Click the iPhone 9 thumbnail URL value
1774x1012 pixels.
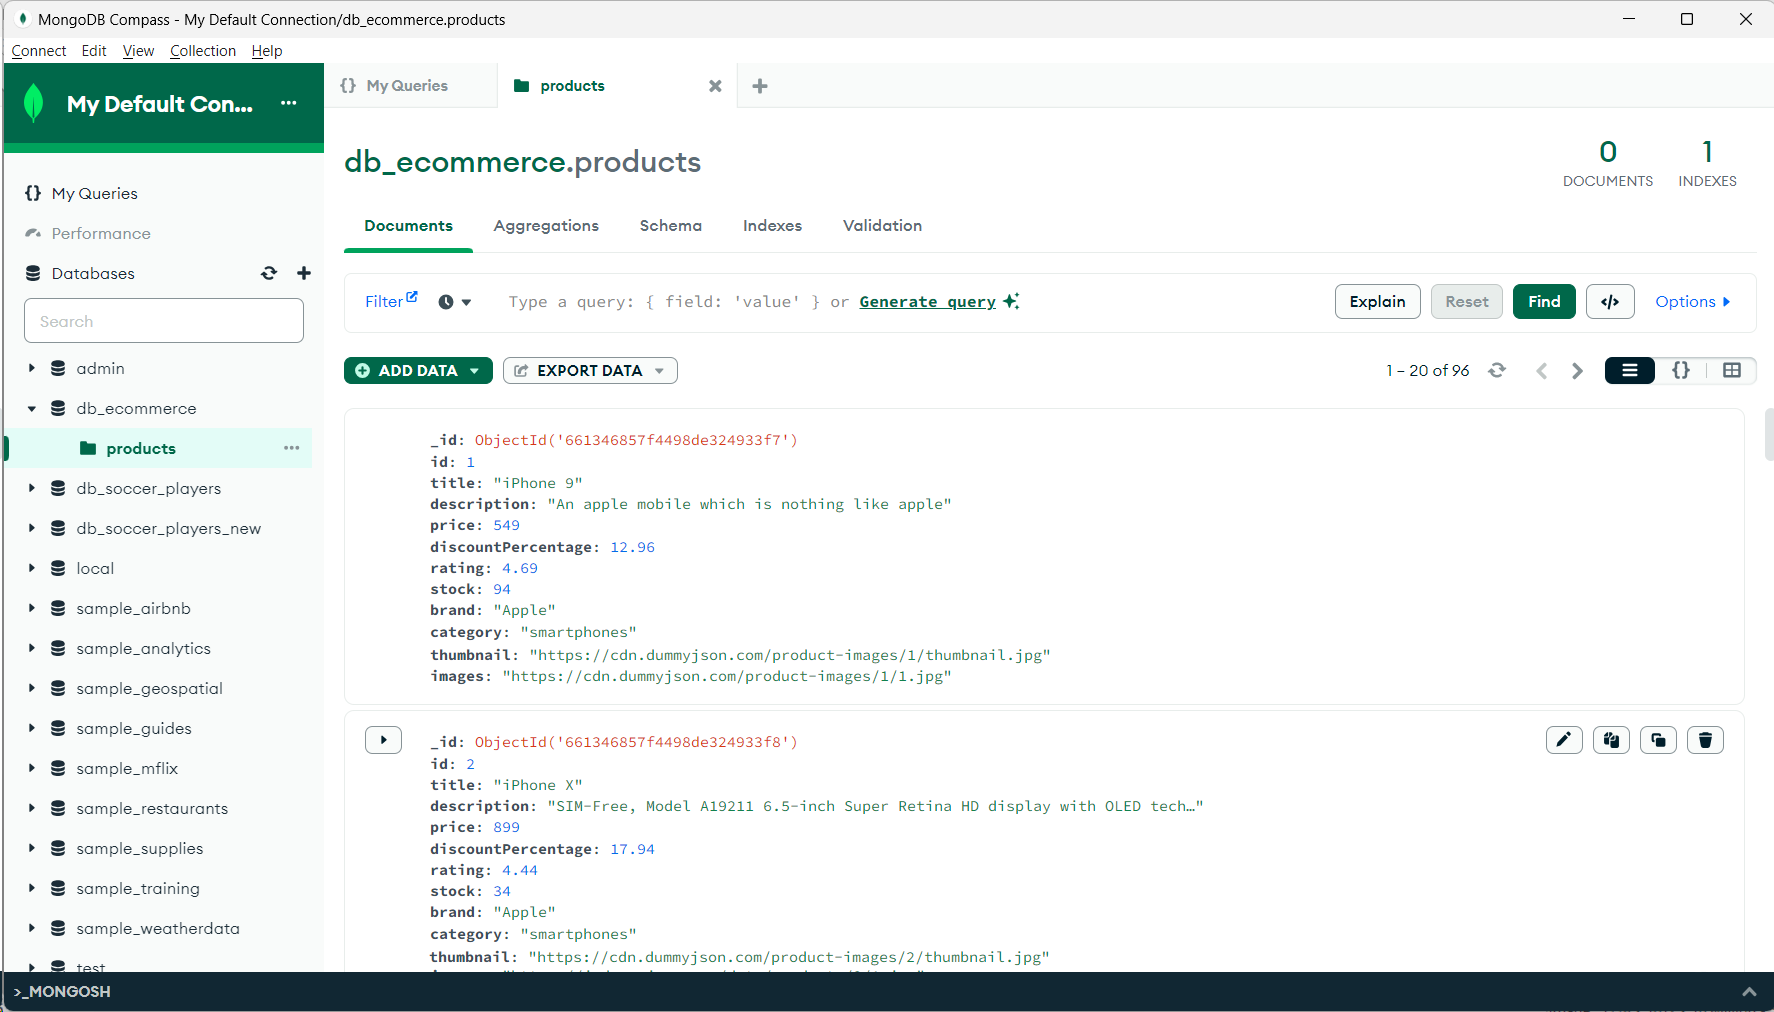pos(789,655)
